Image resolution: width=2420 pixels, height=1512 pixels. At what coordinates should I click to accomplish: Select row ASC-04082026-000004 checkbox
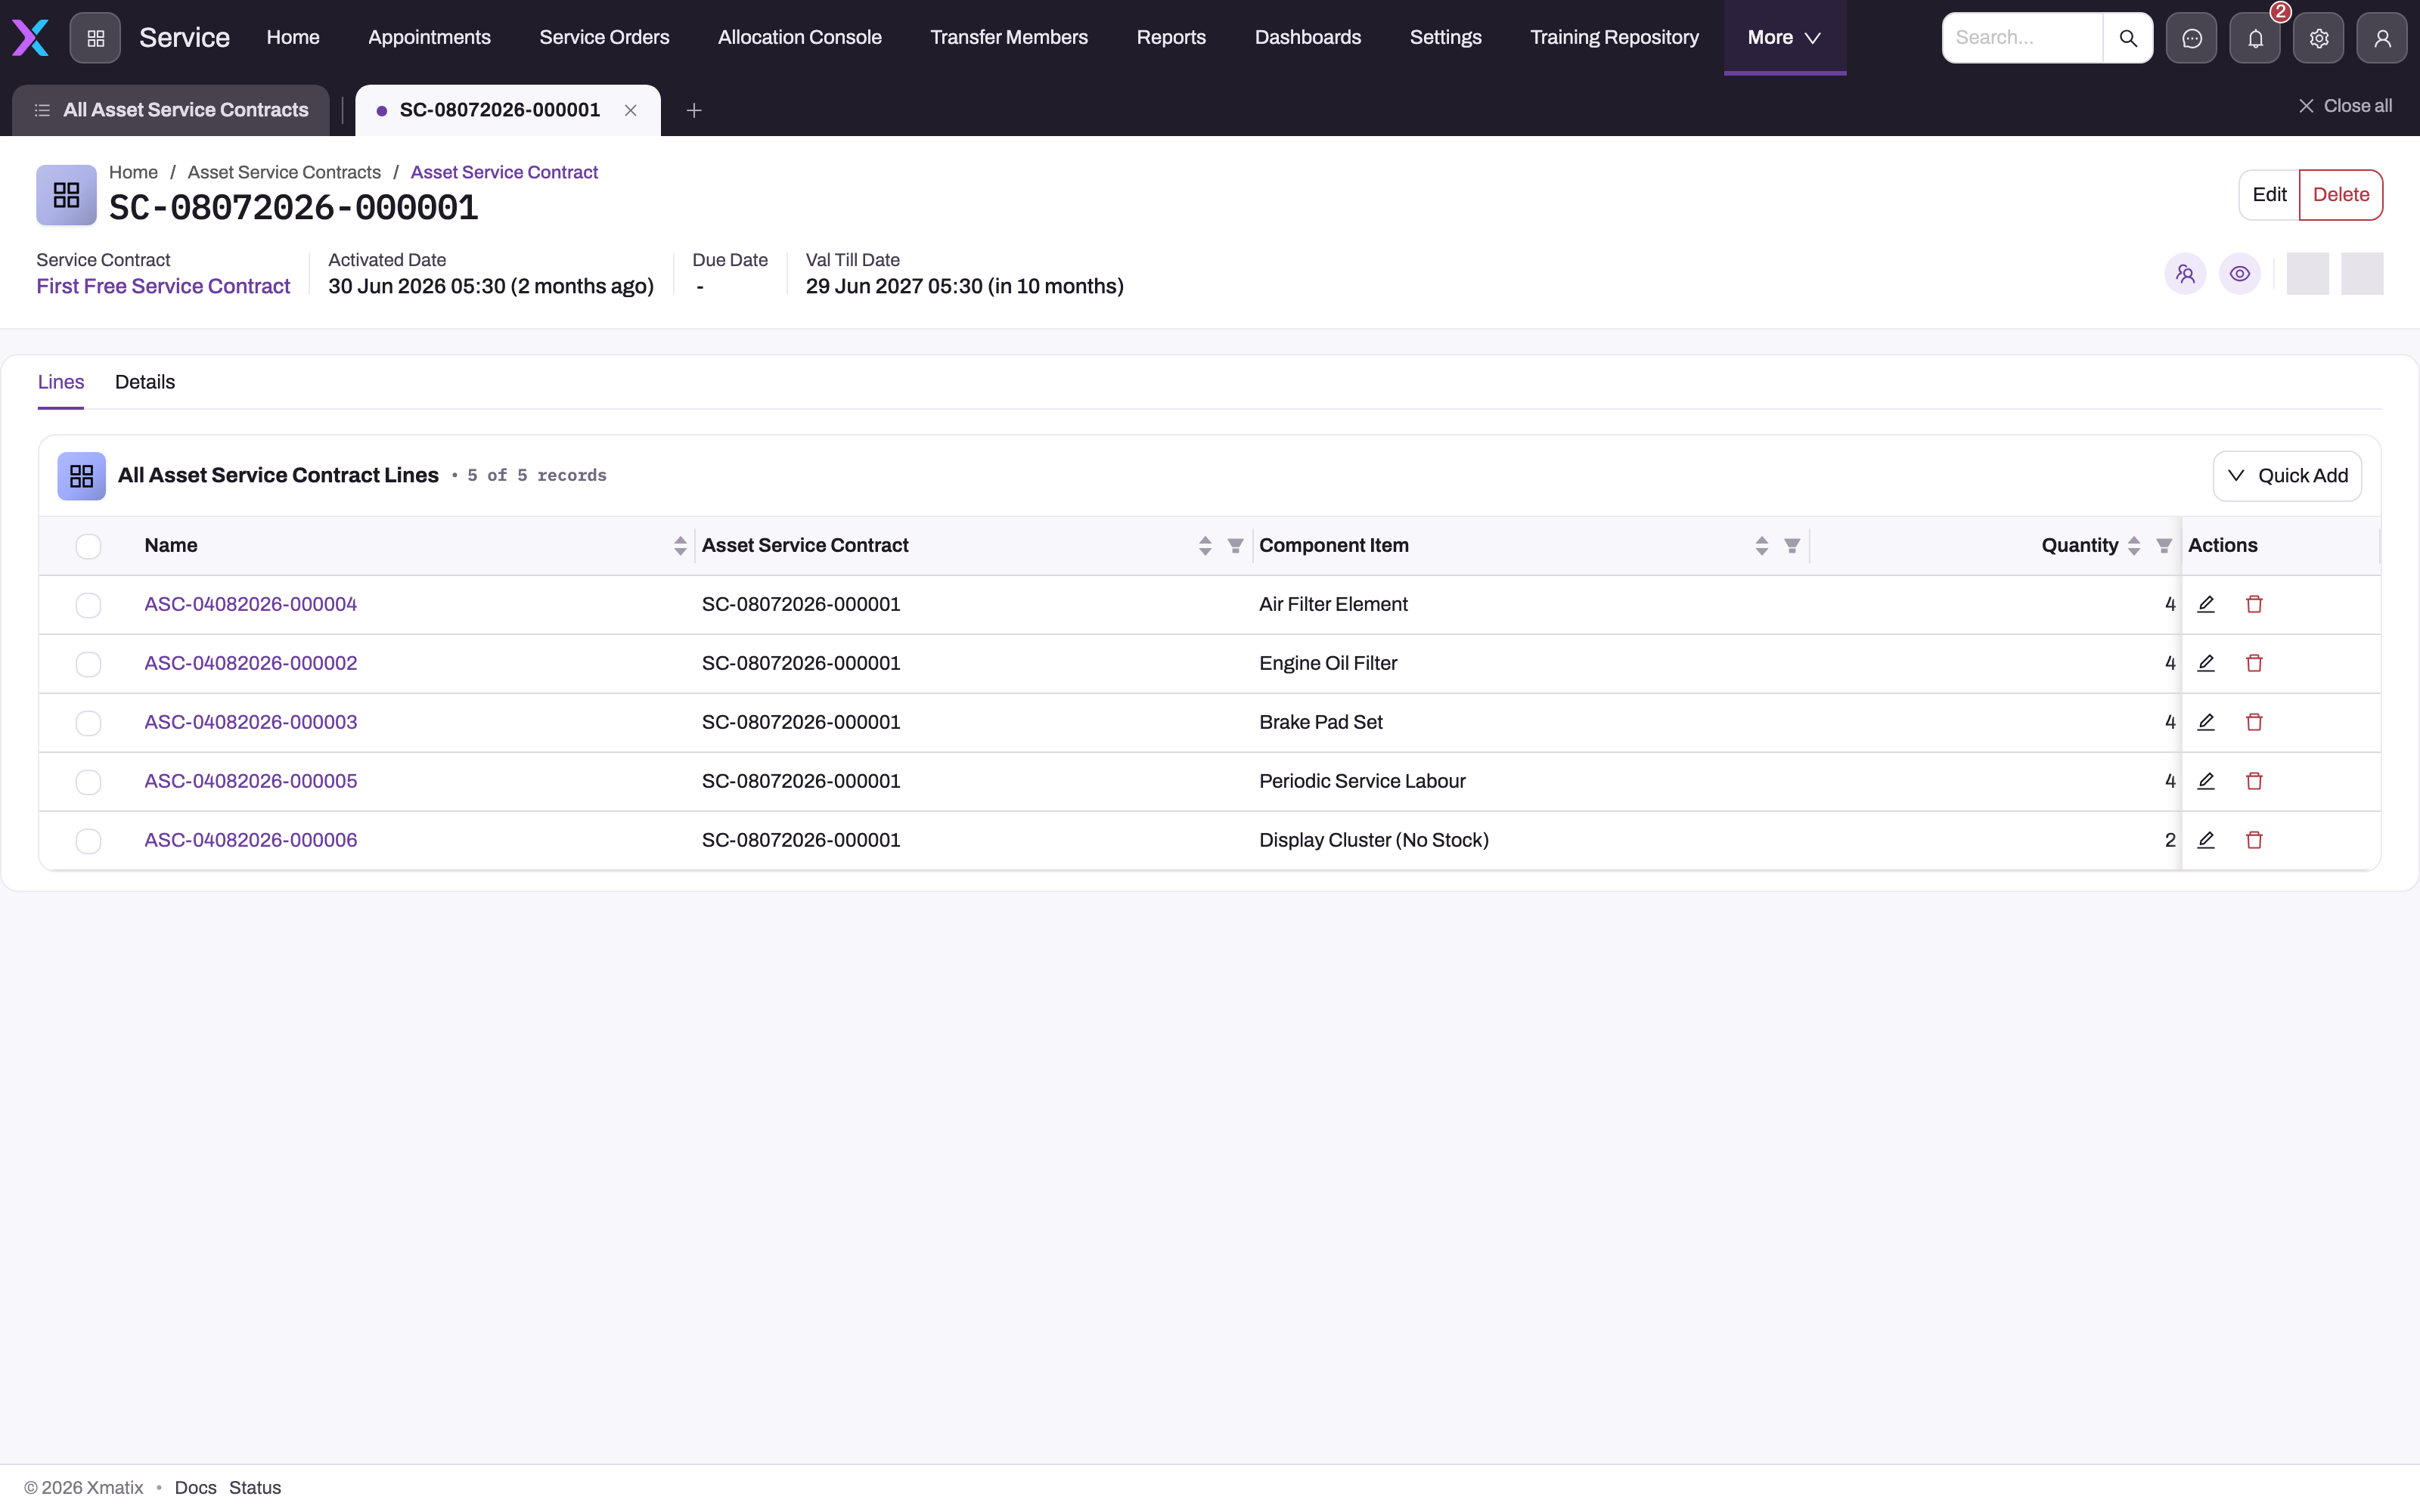pyautogui.click(x=88, y=605)
